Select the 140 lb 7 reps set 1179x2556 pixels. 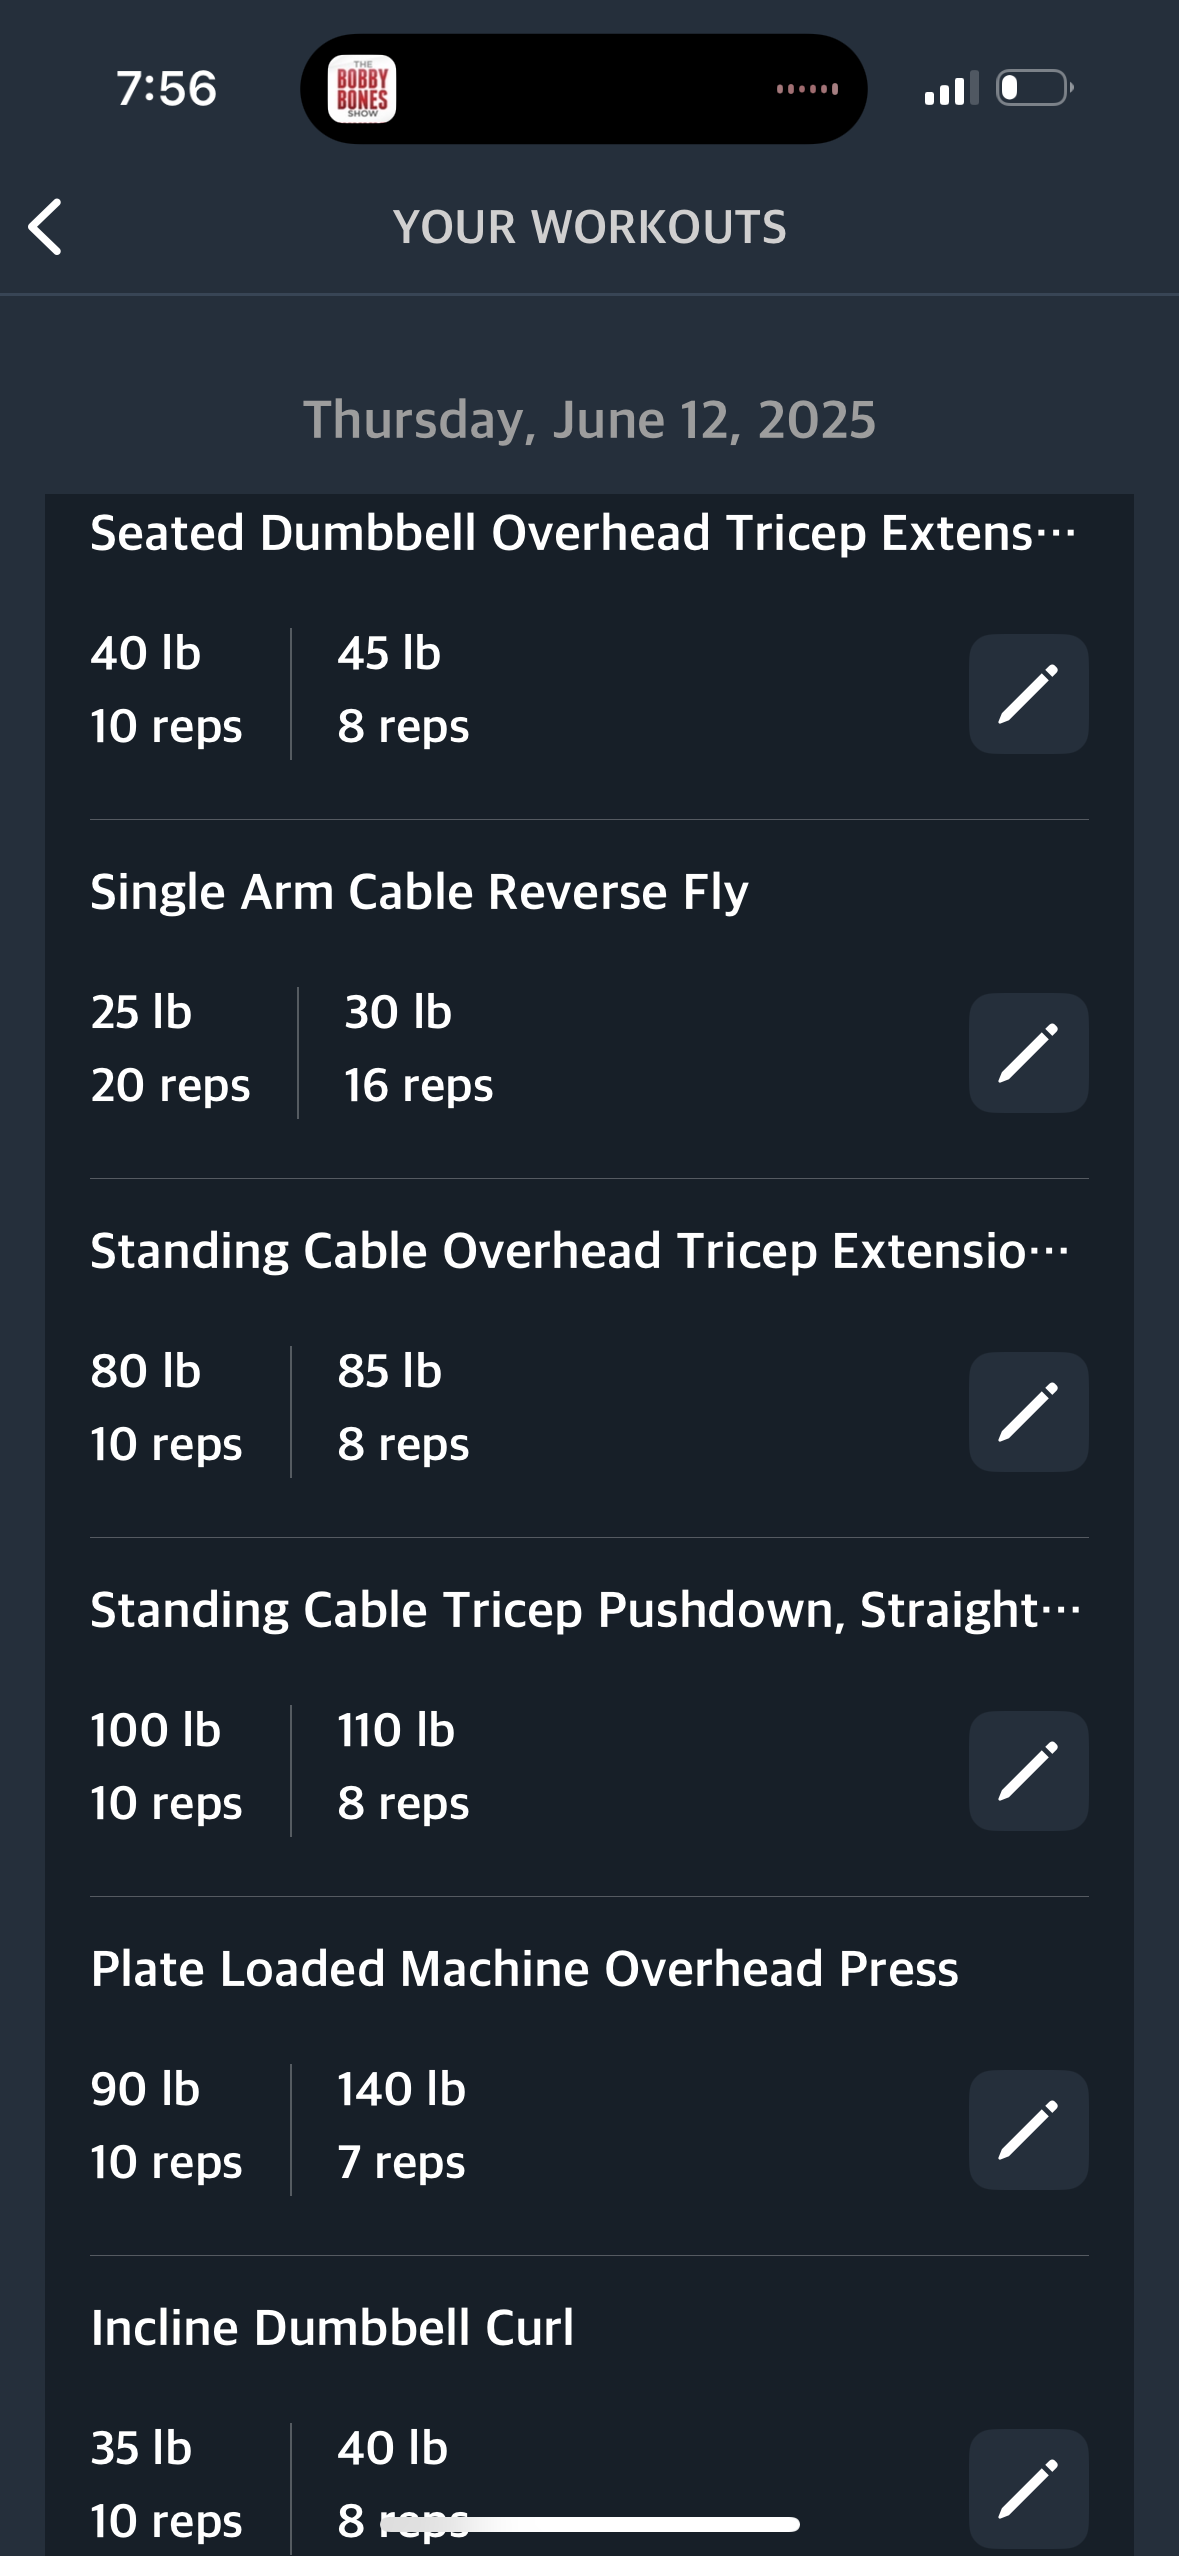[402, 2126]
